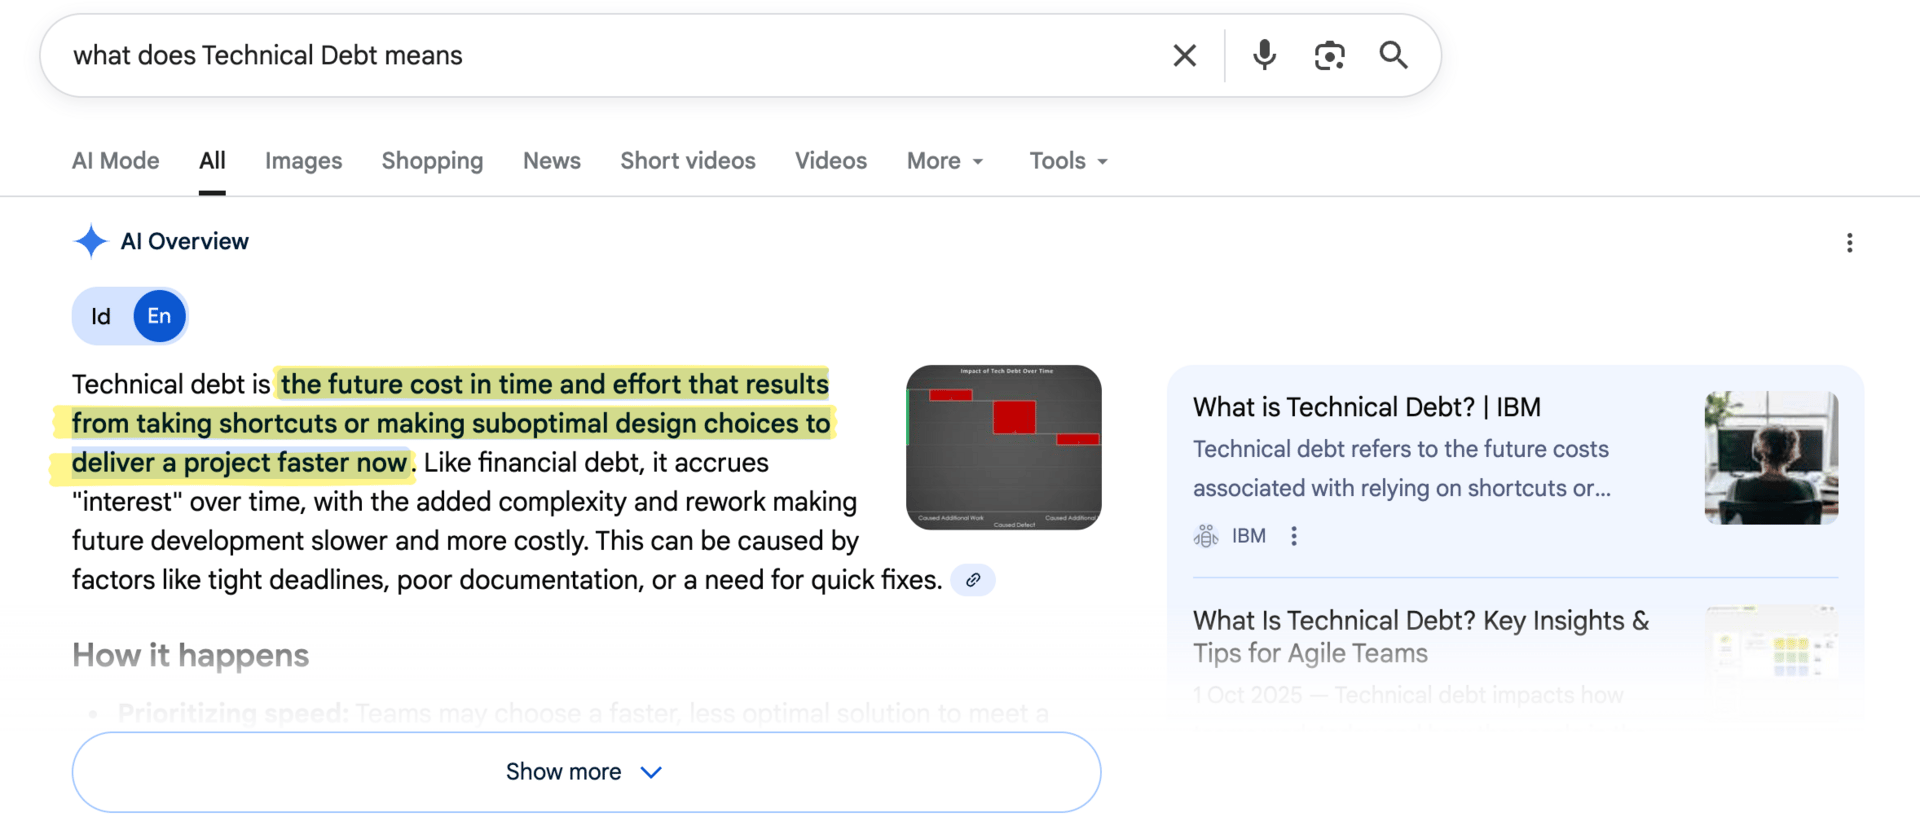Click the IBM source favicon

[x=1206, y=536]
